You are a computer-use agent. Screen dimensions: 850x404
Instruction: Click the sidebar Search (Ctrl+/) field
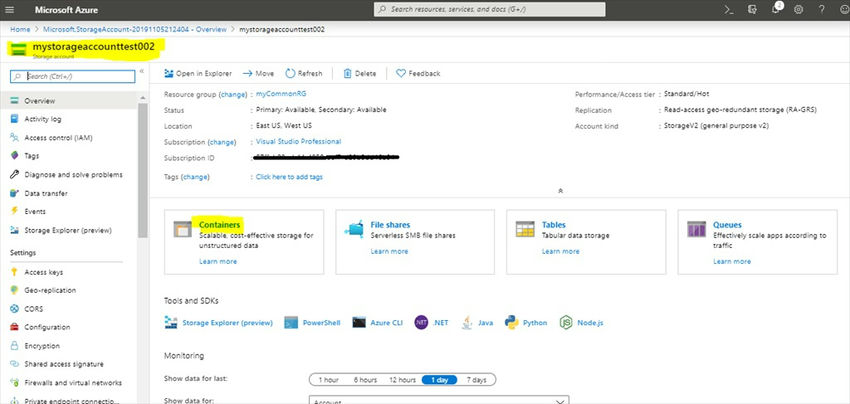73,76
